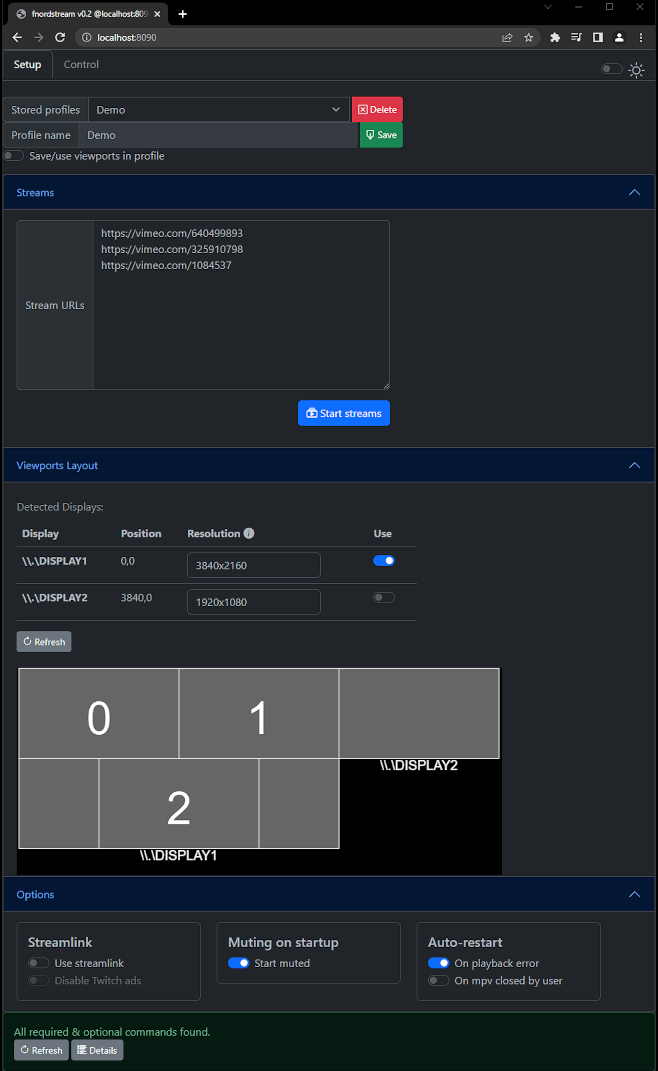The width and height of the screenshot is (658, 1071).
Task: Turn off Start muted
Action: pyautogui.click(x=238, y=963)
